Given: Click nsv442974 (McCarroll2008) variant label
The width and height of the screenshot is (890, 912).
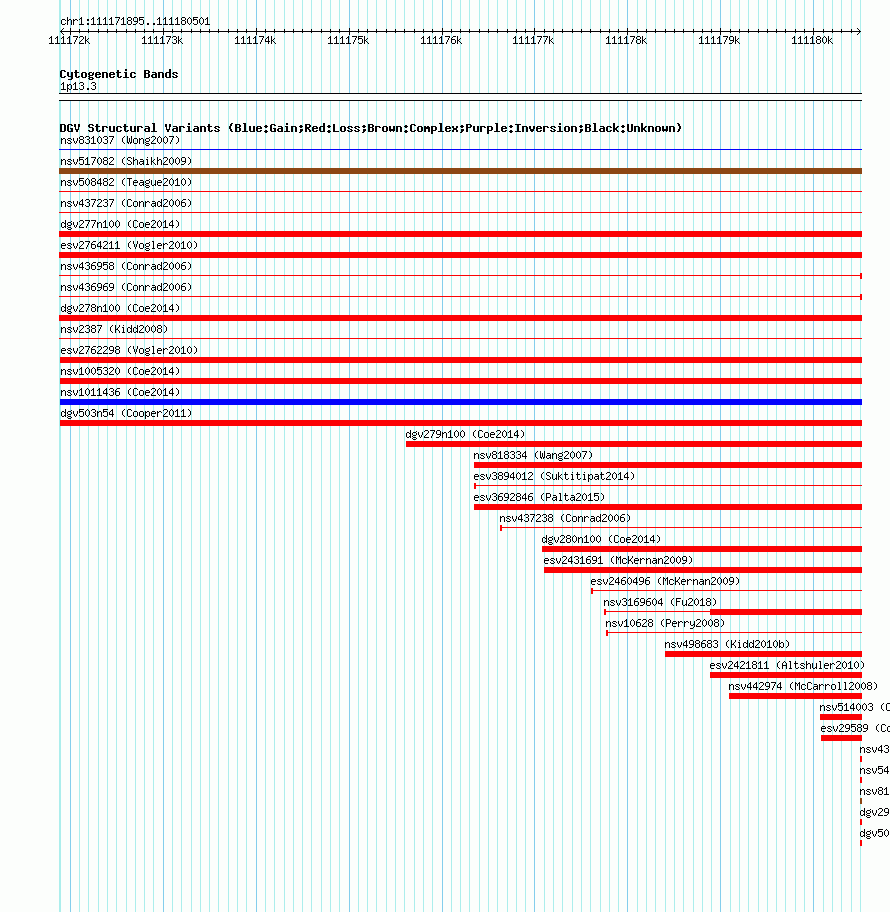Looking at the screenshot, I should tap(803, 686).
